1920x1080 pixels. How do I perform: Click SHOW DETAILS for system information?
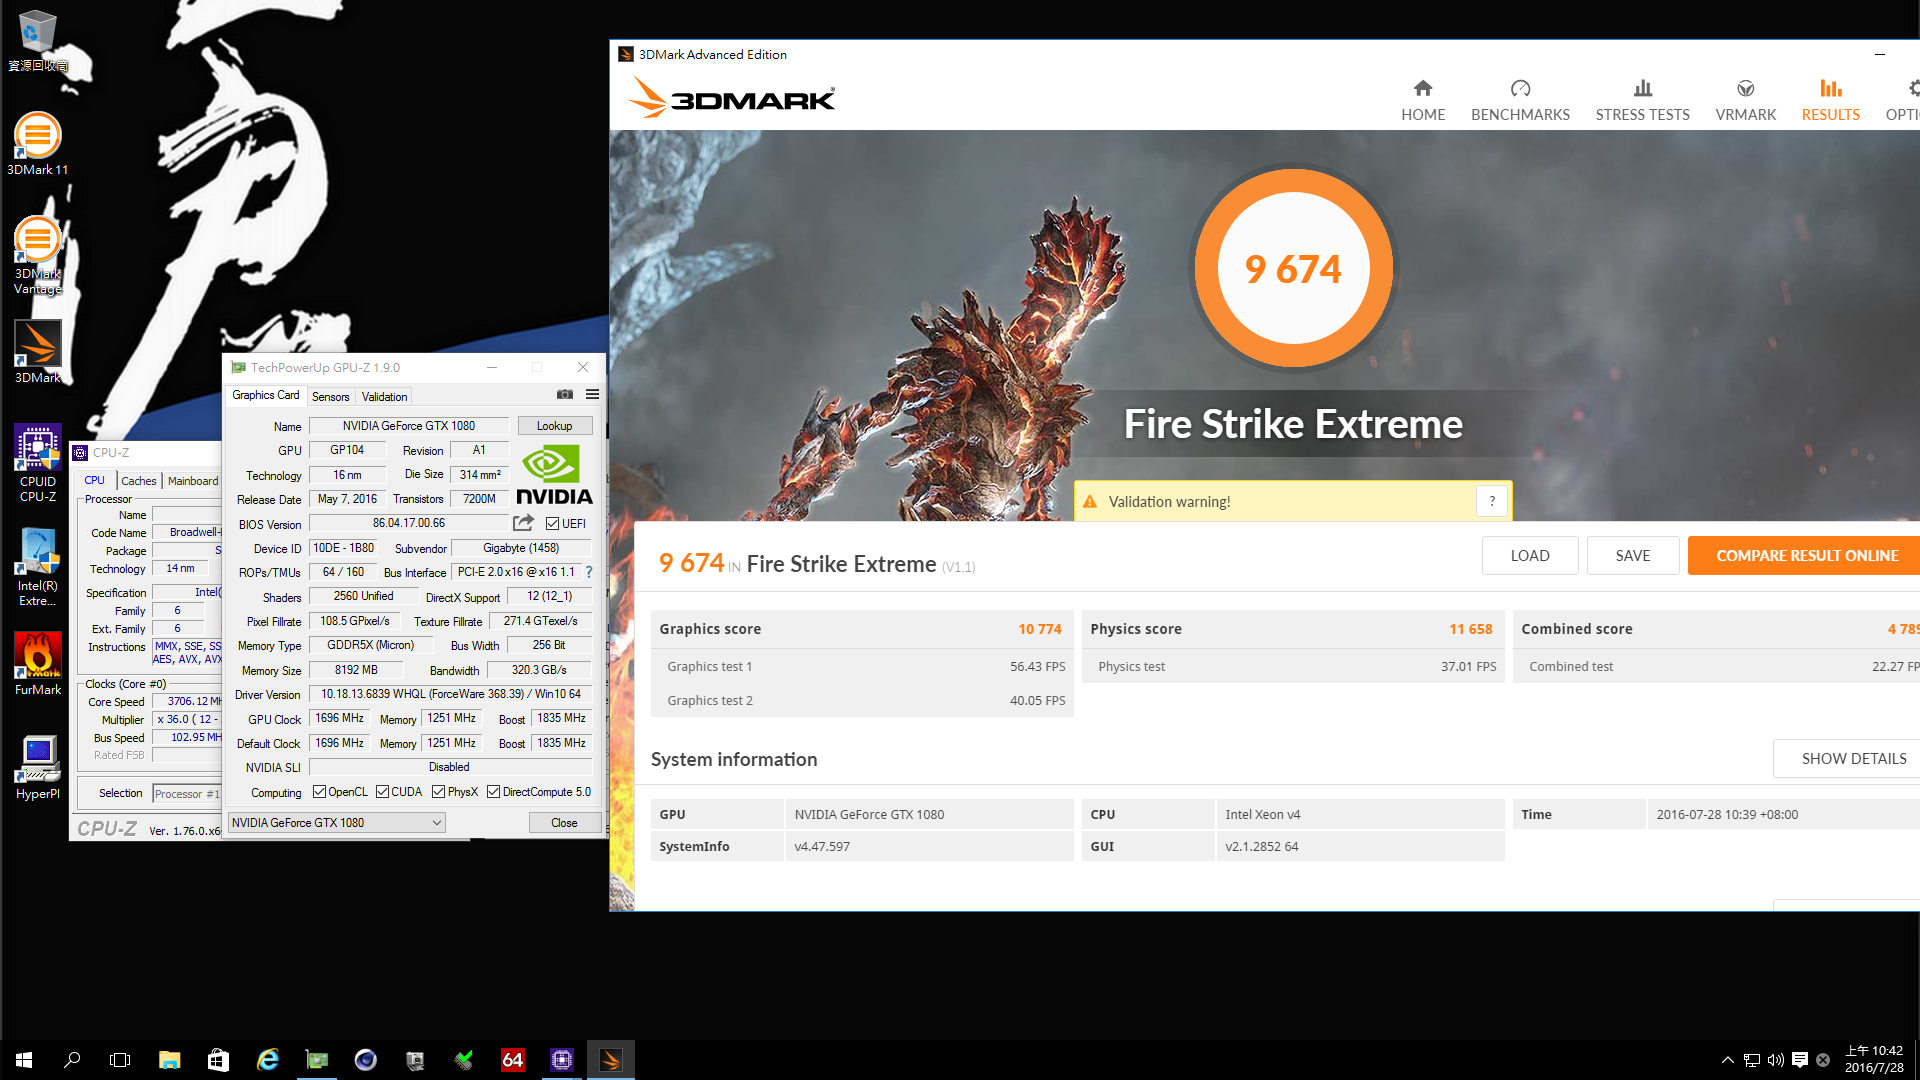(1847, 758)
